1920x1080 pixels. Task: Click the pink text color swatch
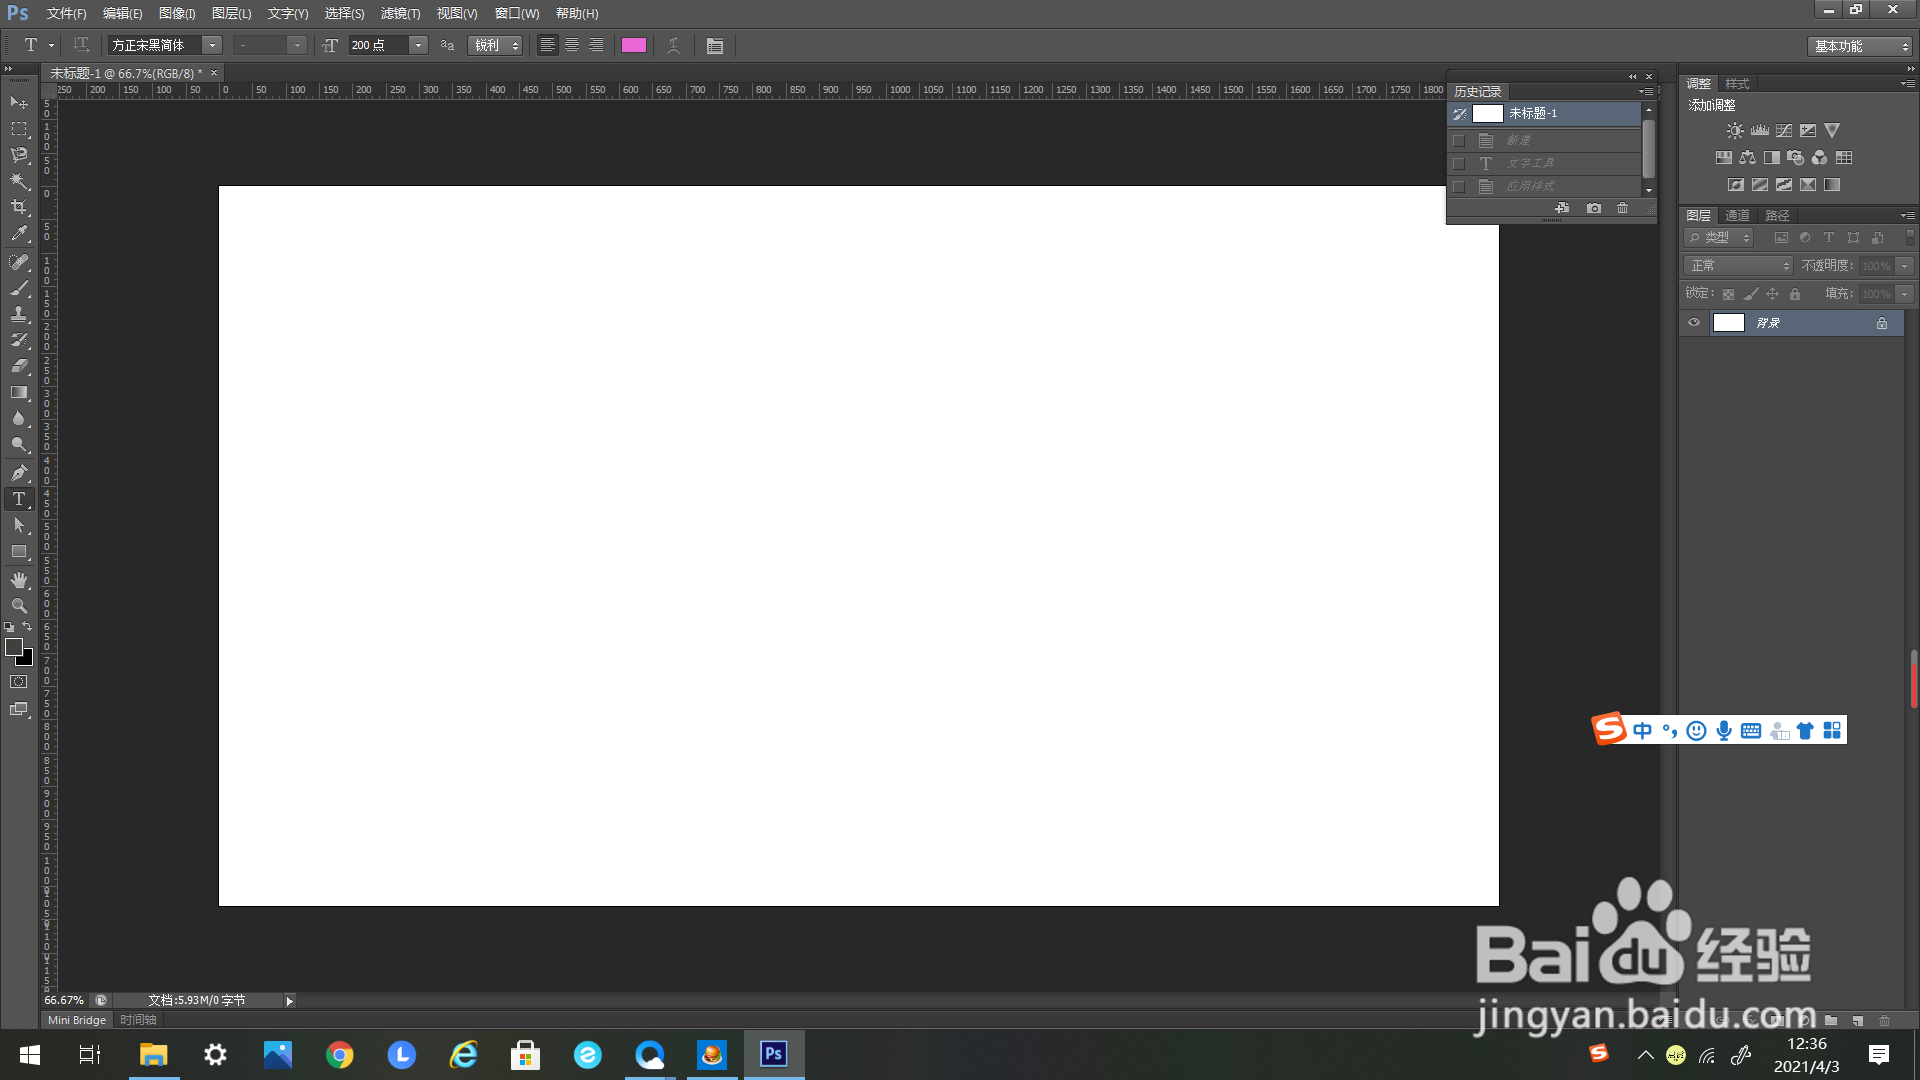pos(634,45)
